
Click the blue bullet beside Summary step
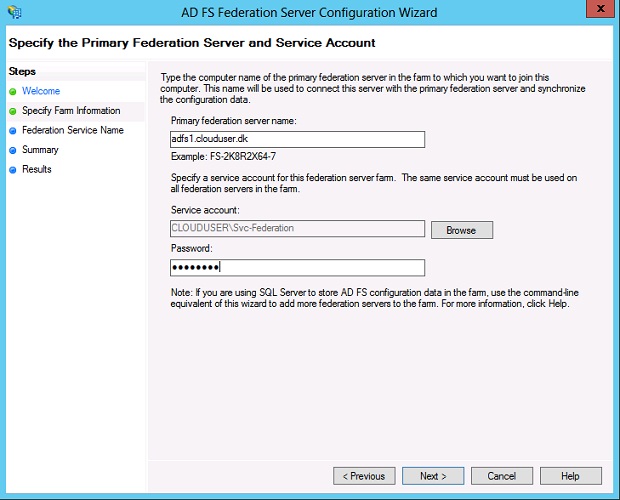(13, 151)
